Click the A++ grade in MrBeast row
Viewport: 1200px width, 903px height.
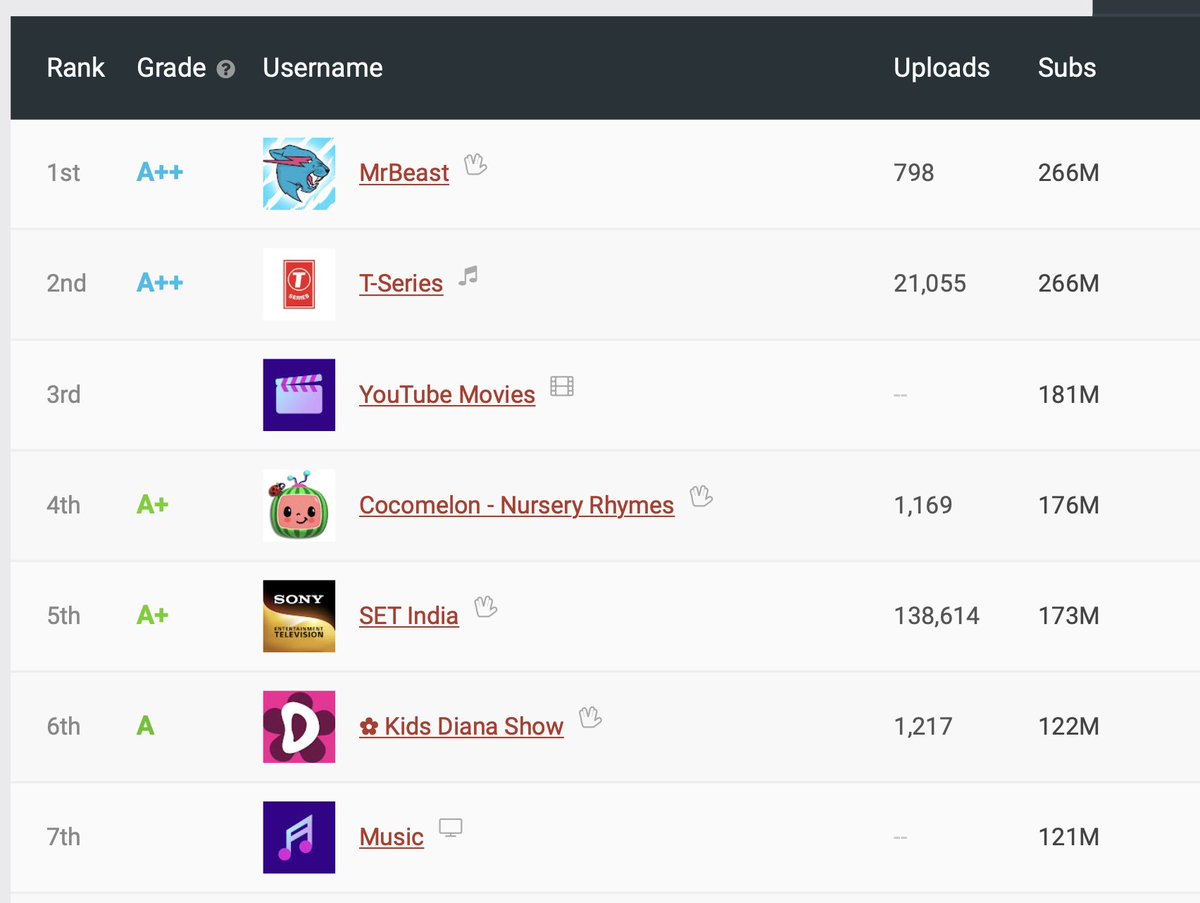160,173
